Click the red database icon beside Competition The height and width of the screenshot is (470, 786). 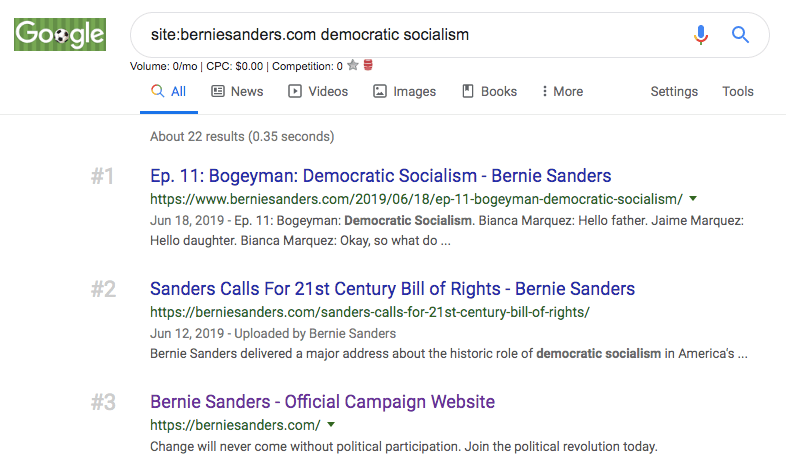tap(368, 66)
